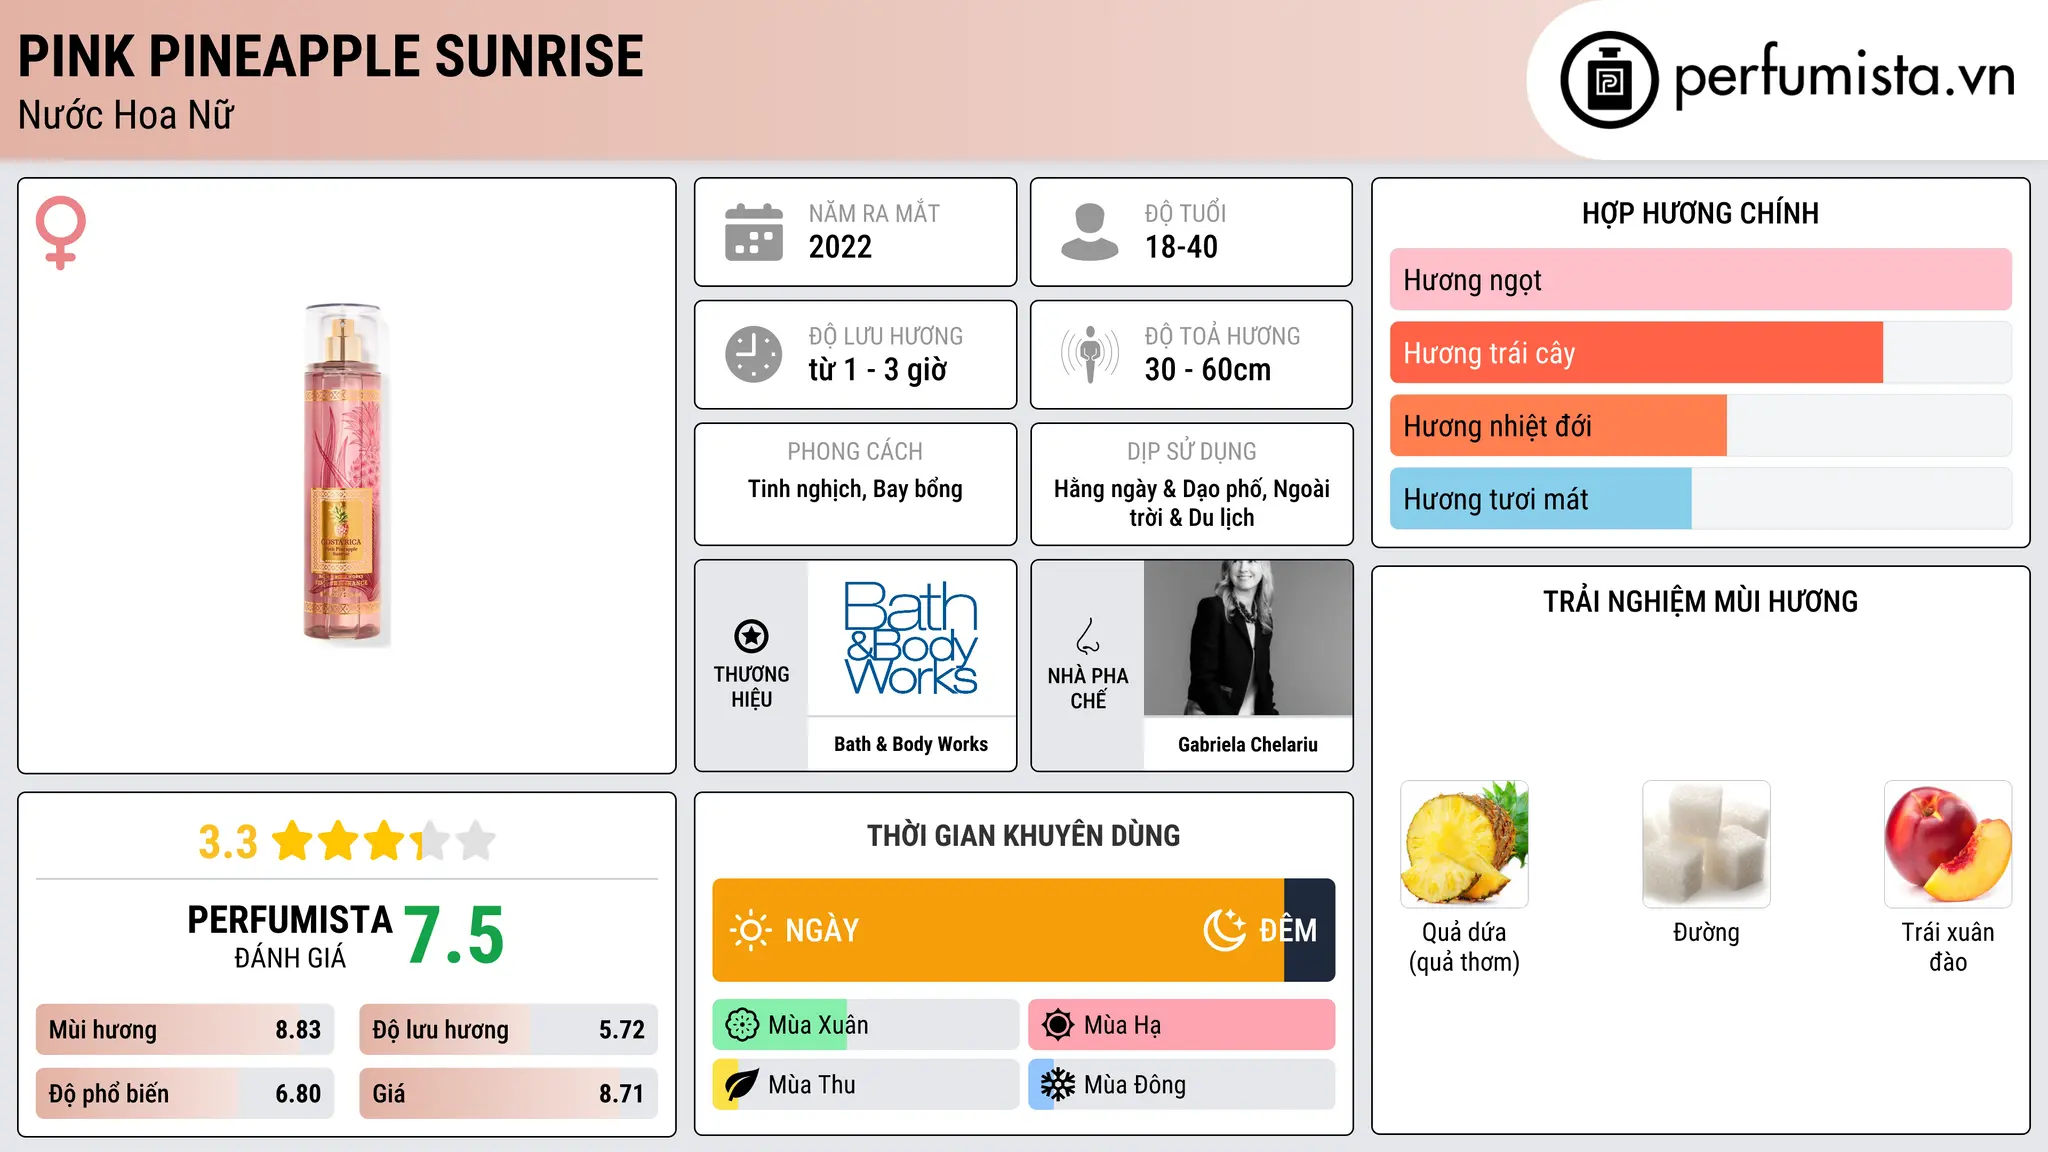Screen dimensions: 2048x1152
Task: Click the PHONG CÁCH label
Action: point(855,452)
